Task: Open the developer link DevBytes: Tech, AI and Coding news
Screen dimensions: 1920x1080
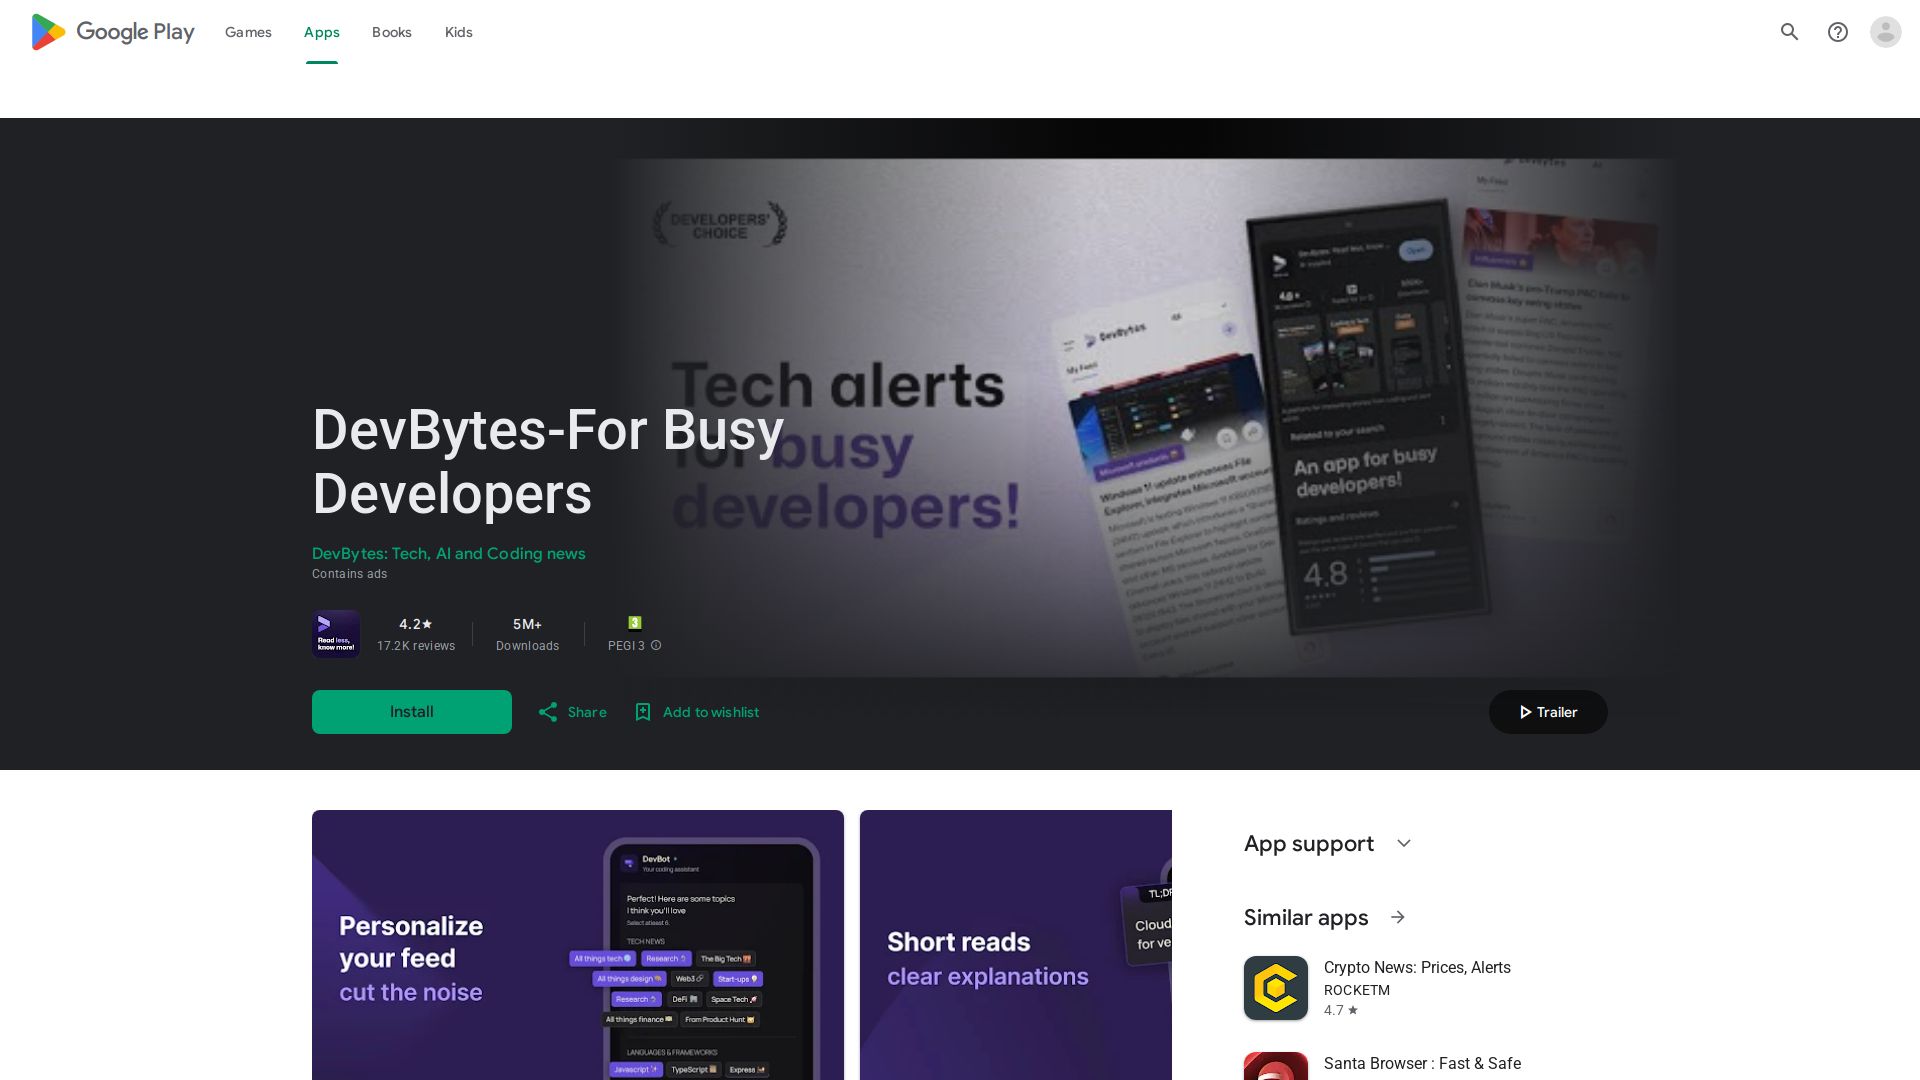Action: [449, 553]
